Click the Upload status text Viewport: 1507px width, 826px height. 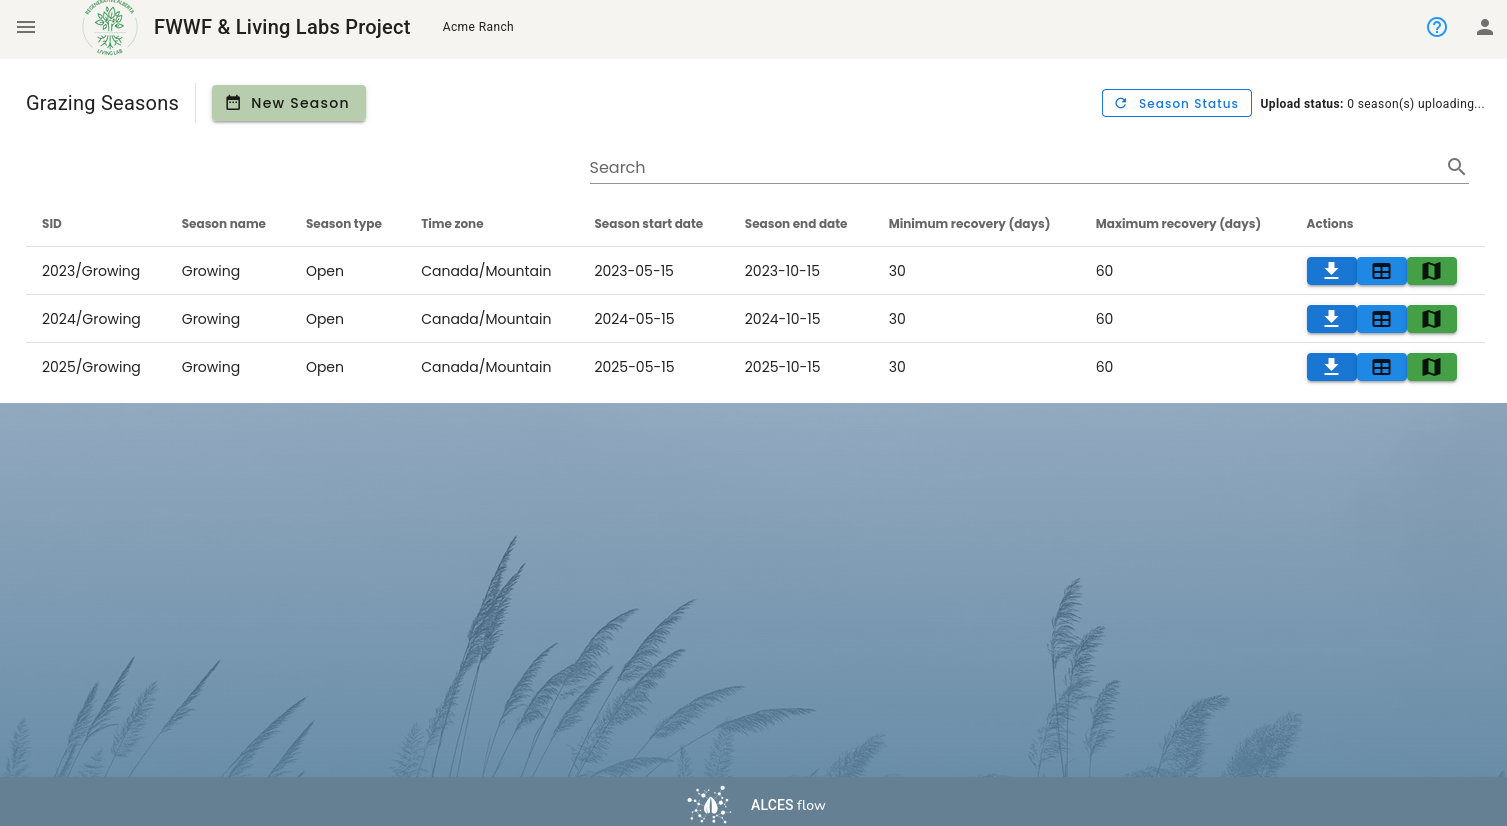coord(1372,103)
